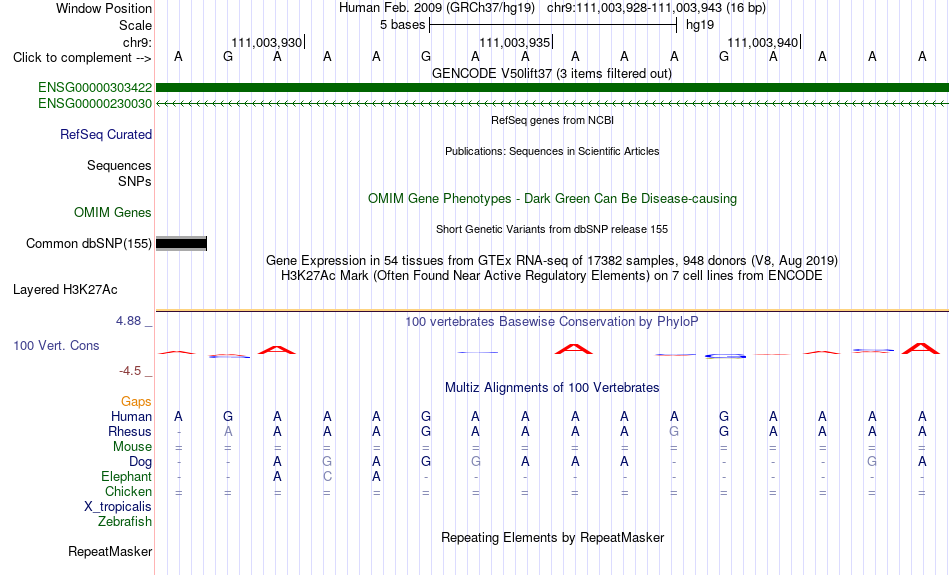The image size is (950, 575).
Task: Click the black dbSNP variant block
Action: [181, 244]
